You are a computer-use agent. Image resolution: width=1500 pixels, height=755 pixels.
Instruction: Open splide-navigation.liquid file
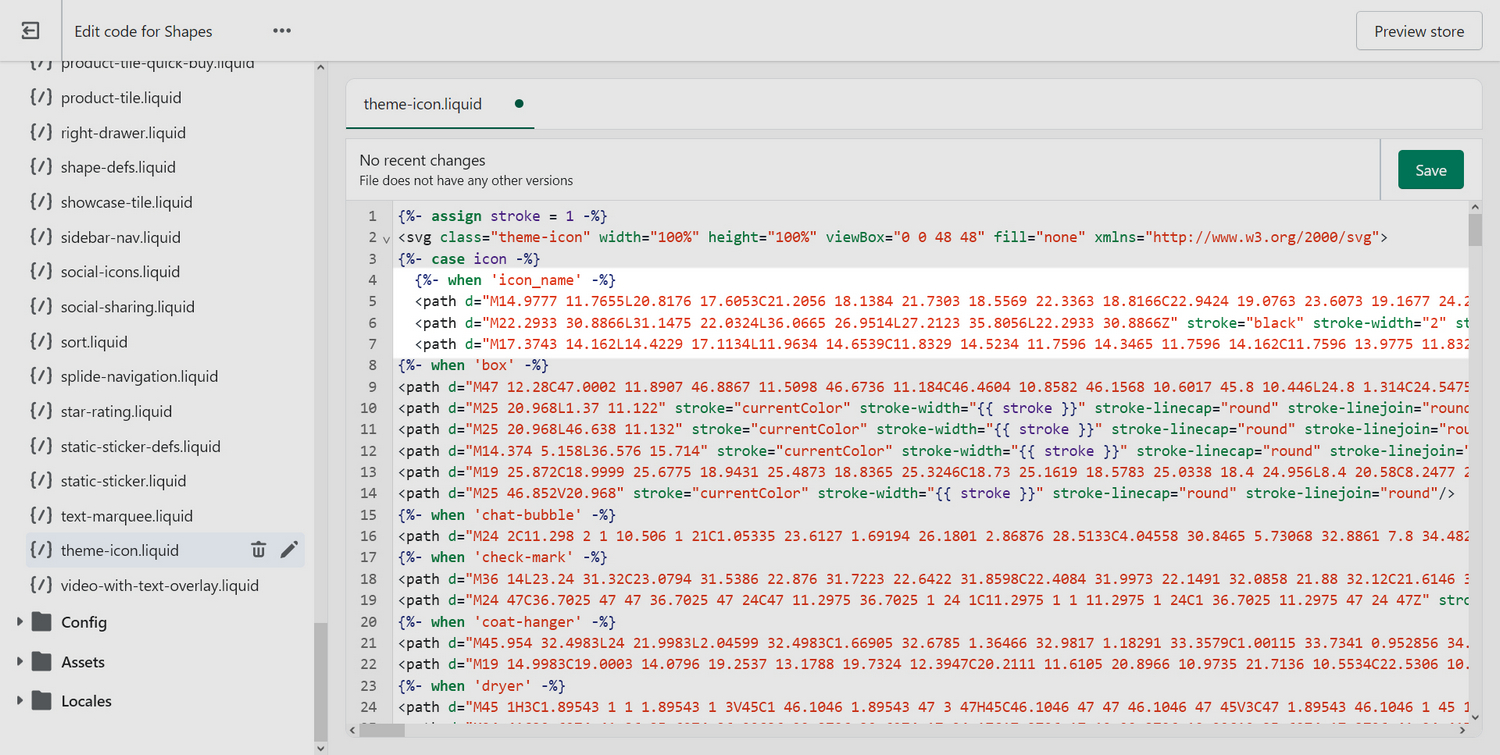coord(139,376)
